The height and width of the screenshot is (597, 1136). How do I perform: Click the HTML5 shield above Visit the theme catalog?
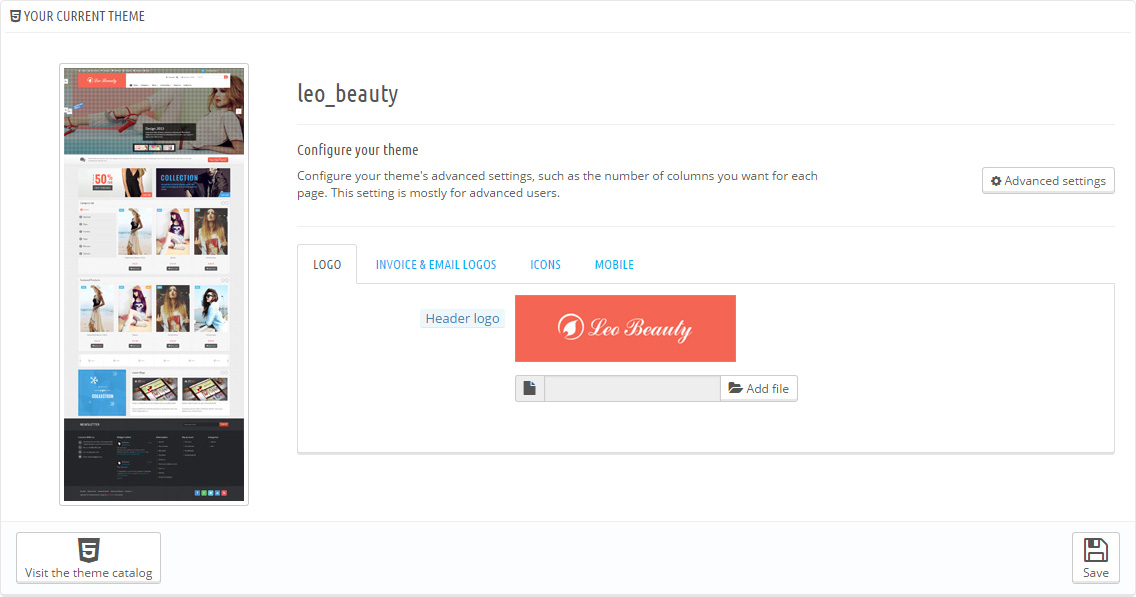click(89, 550)
